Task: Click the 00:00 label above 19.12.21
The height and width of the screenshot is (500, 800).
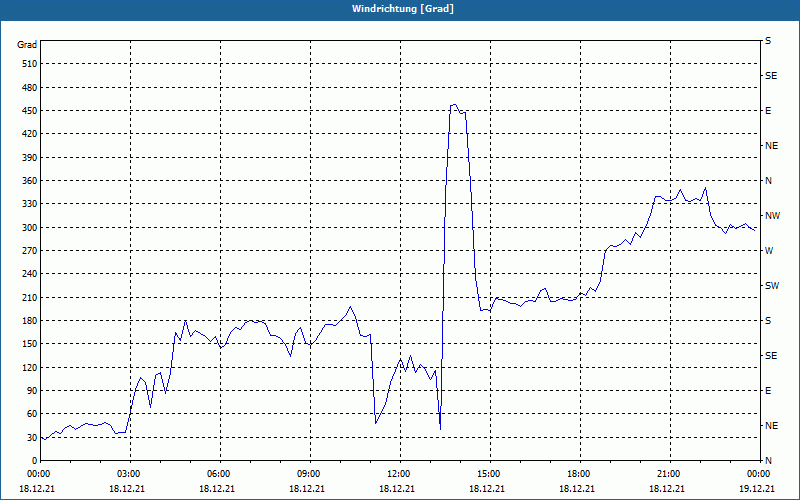Action: tap(757, 474)
